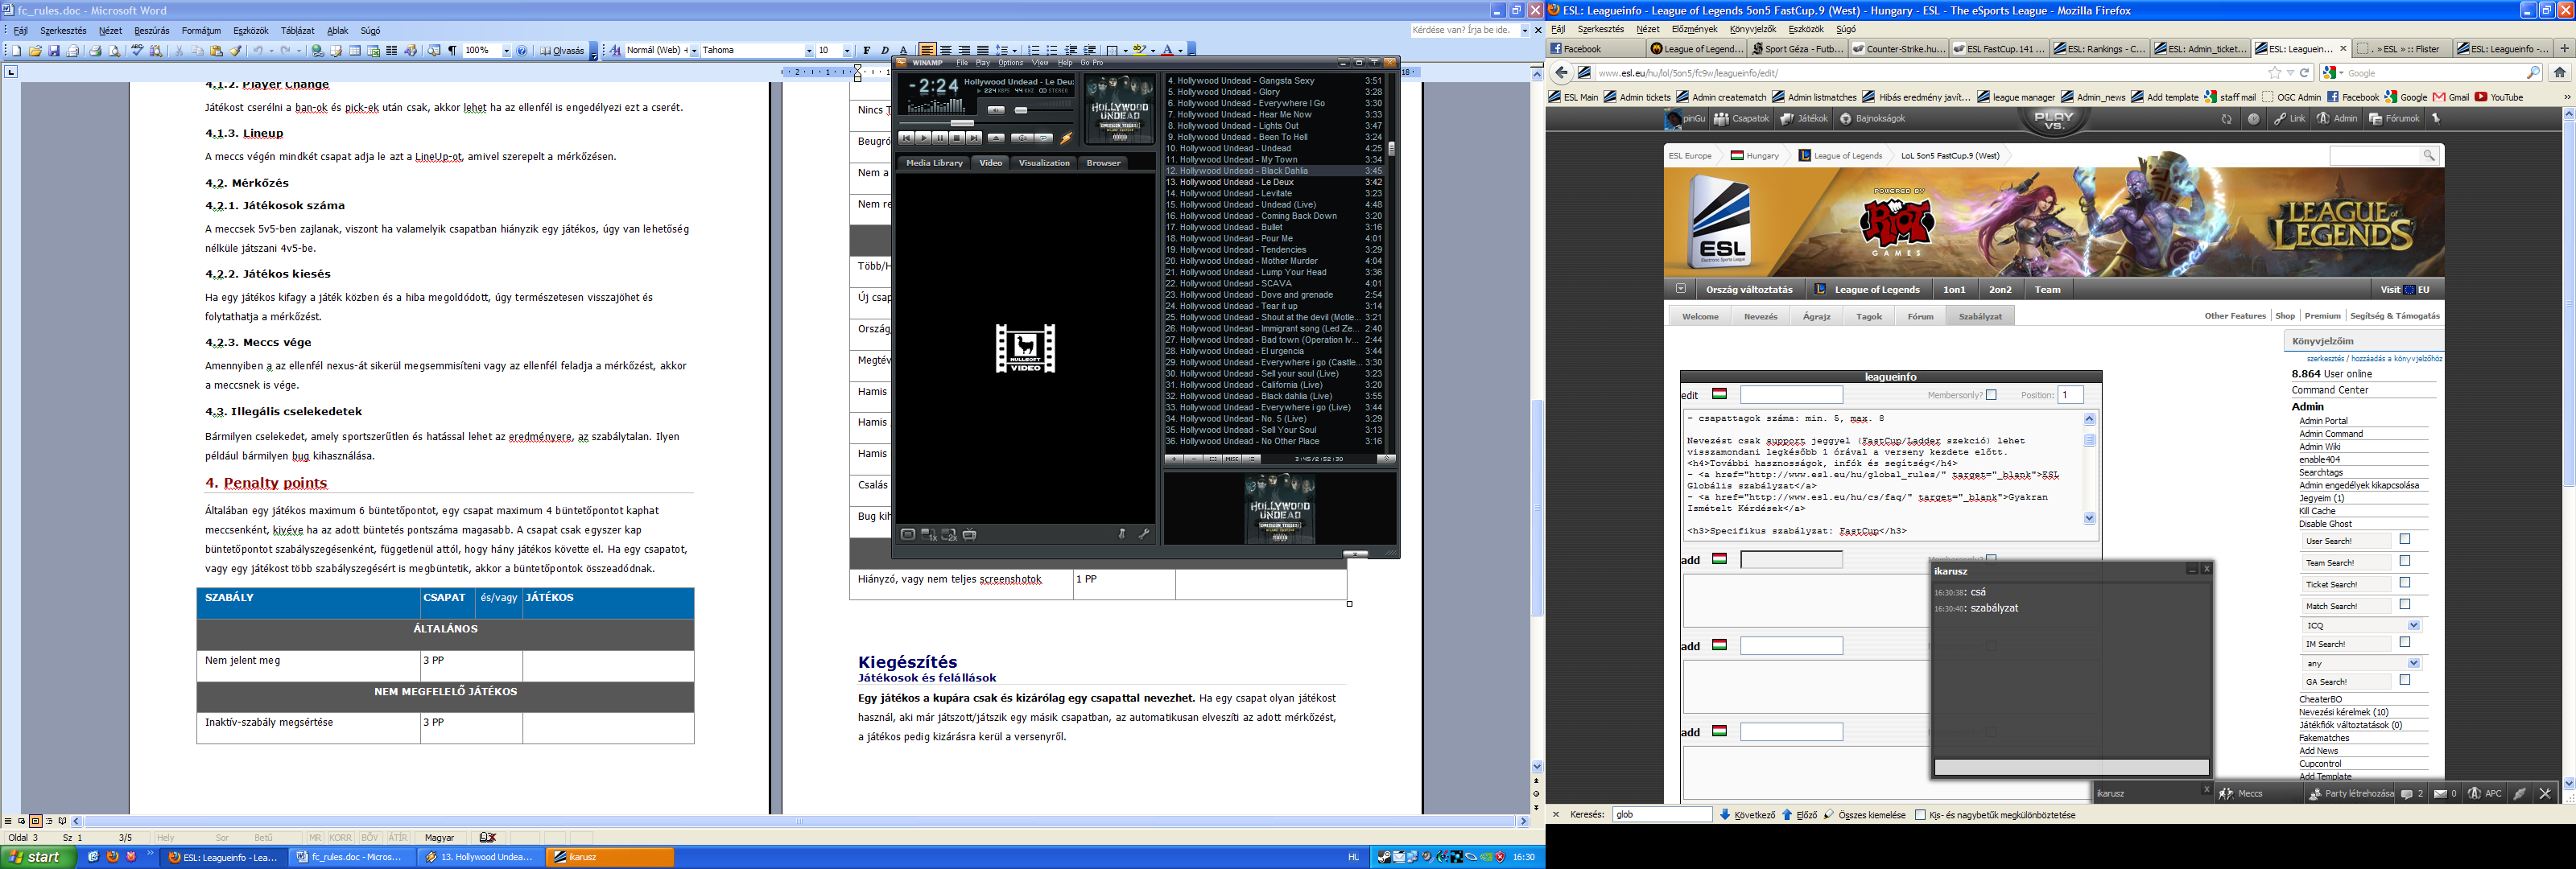Click the Save floppy icon in Word
Viewport: 2576px width, 869px height.
(54, 51)
